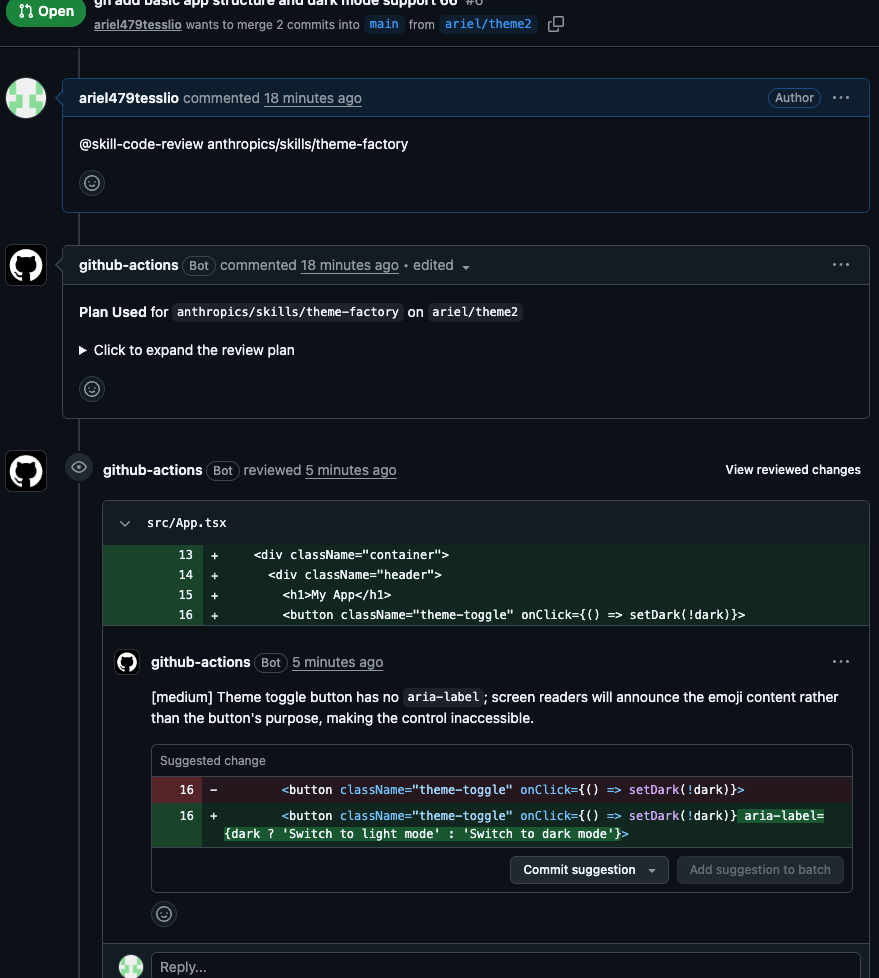
Task: Open ariel479tesslio profile link in merge header
Action: click(137, 24)
